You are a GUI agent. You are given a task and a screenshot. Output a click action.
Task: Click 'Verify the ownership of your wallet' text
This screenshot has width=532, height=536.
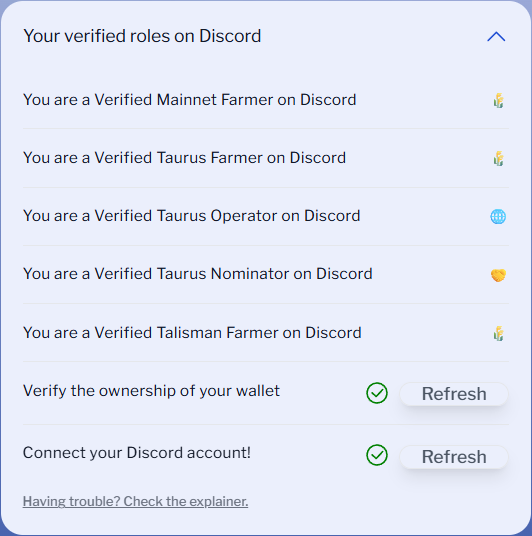tap(151, 391)
